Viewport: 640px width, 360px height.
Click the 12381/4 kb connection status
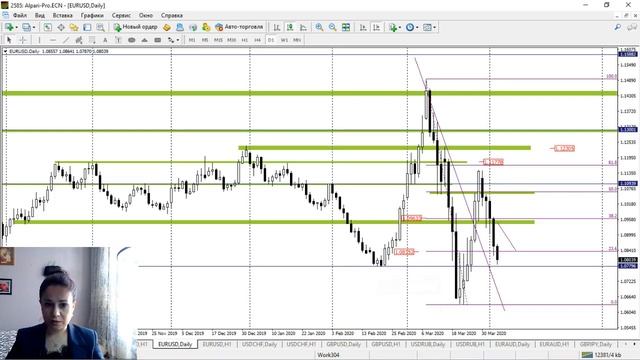pyautogui.click(x=602, y=355)
